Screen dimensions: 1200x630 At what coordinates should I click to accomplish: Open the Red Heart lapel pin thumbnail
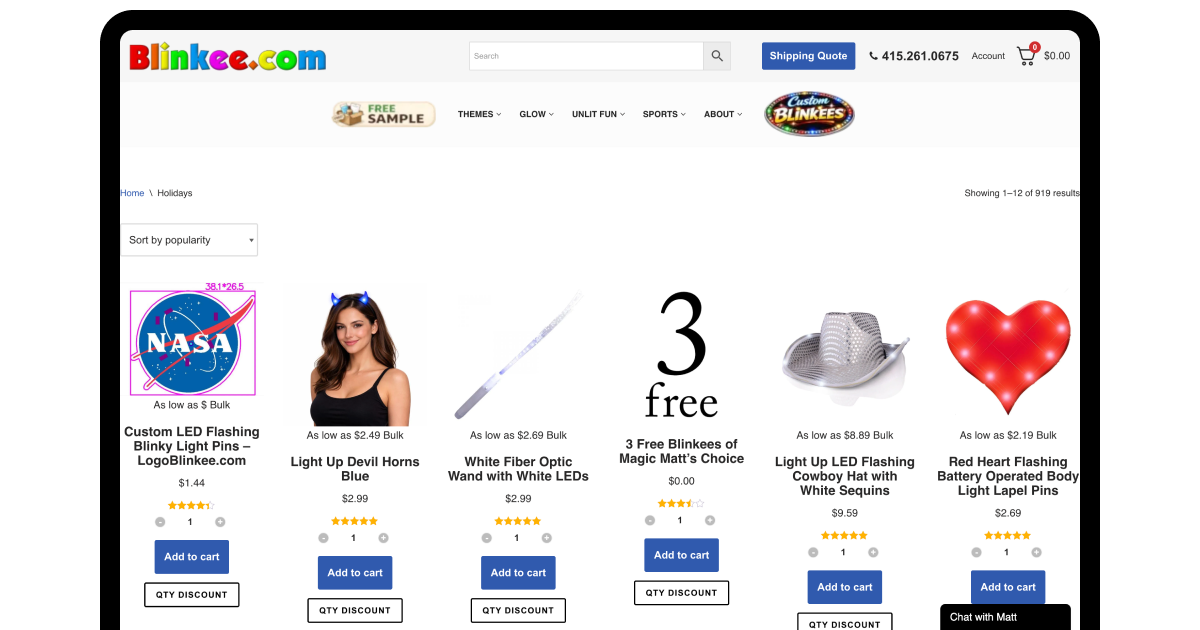tap(1008, 356)
